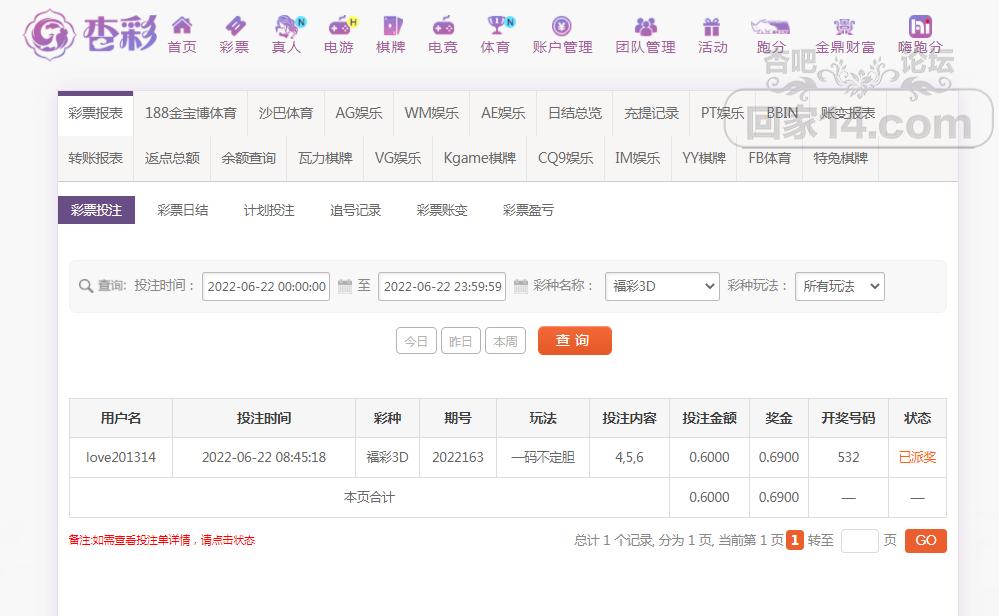
Task: Open the 电游 gamepad icon
Action: point(342,25)
